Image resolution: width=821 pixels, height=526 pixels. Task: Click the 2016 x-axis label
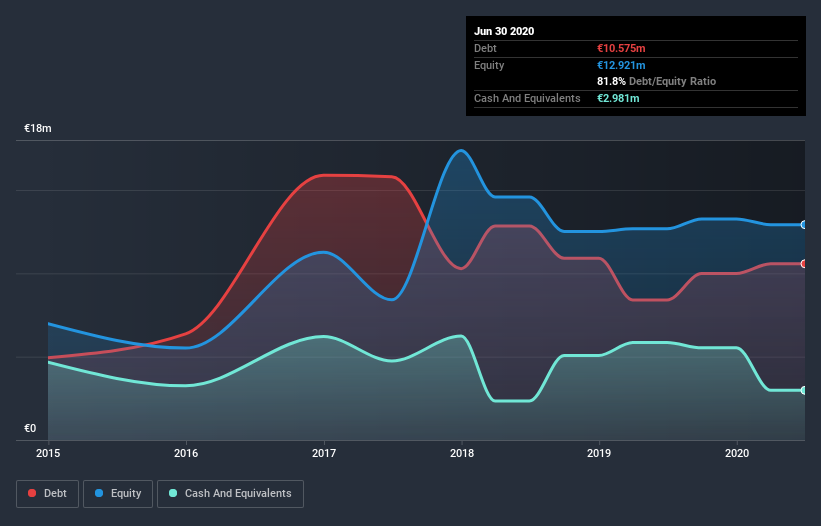point(186,453)
